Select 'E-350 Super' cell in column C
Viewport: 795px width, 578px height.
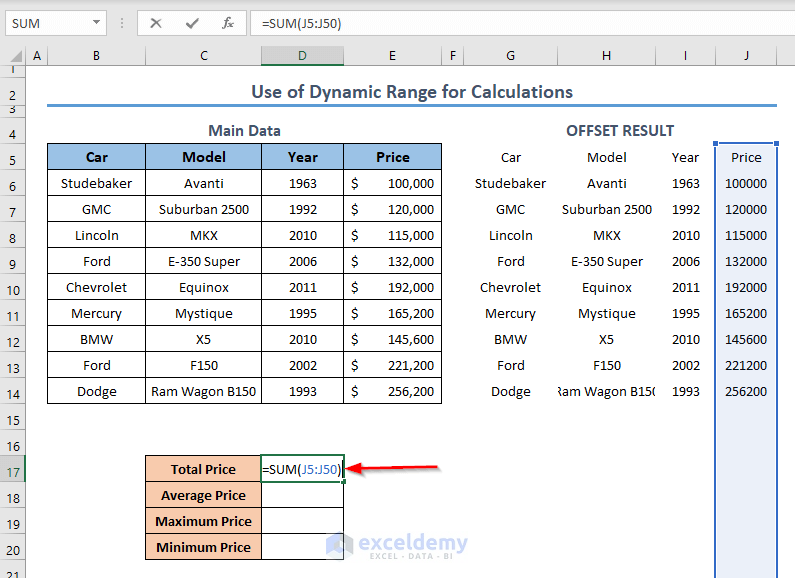[x=204, y=262]
